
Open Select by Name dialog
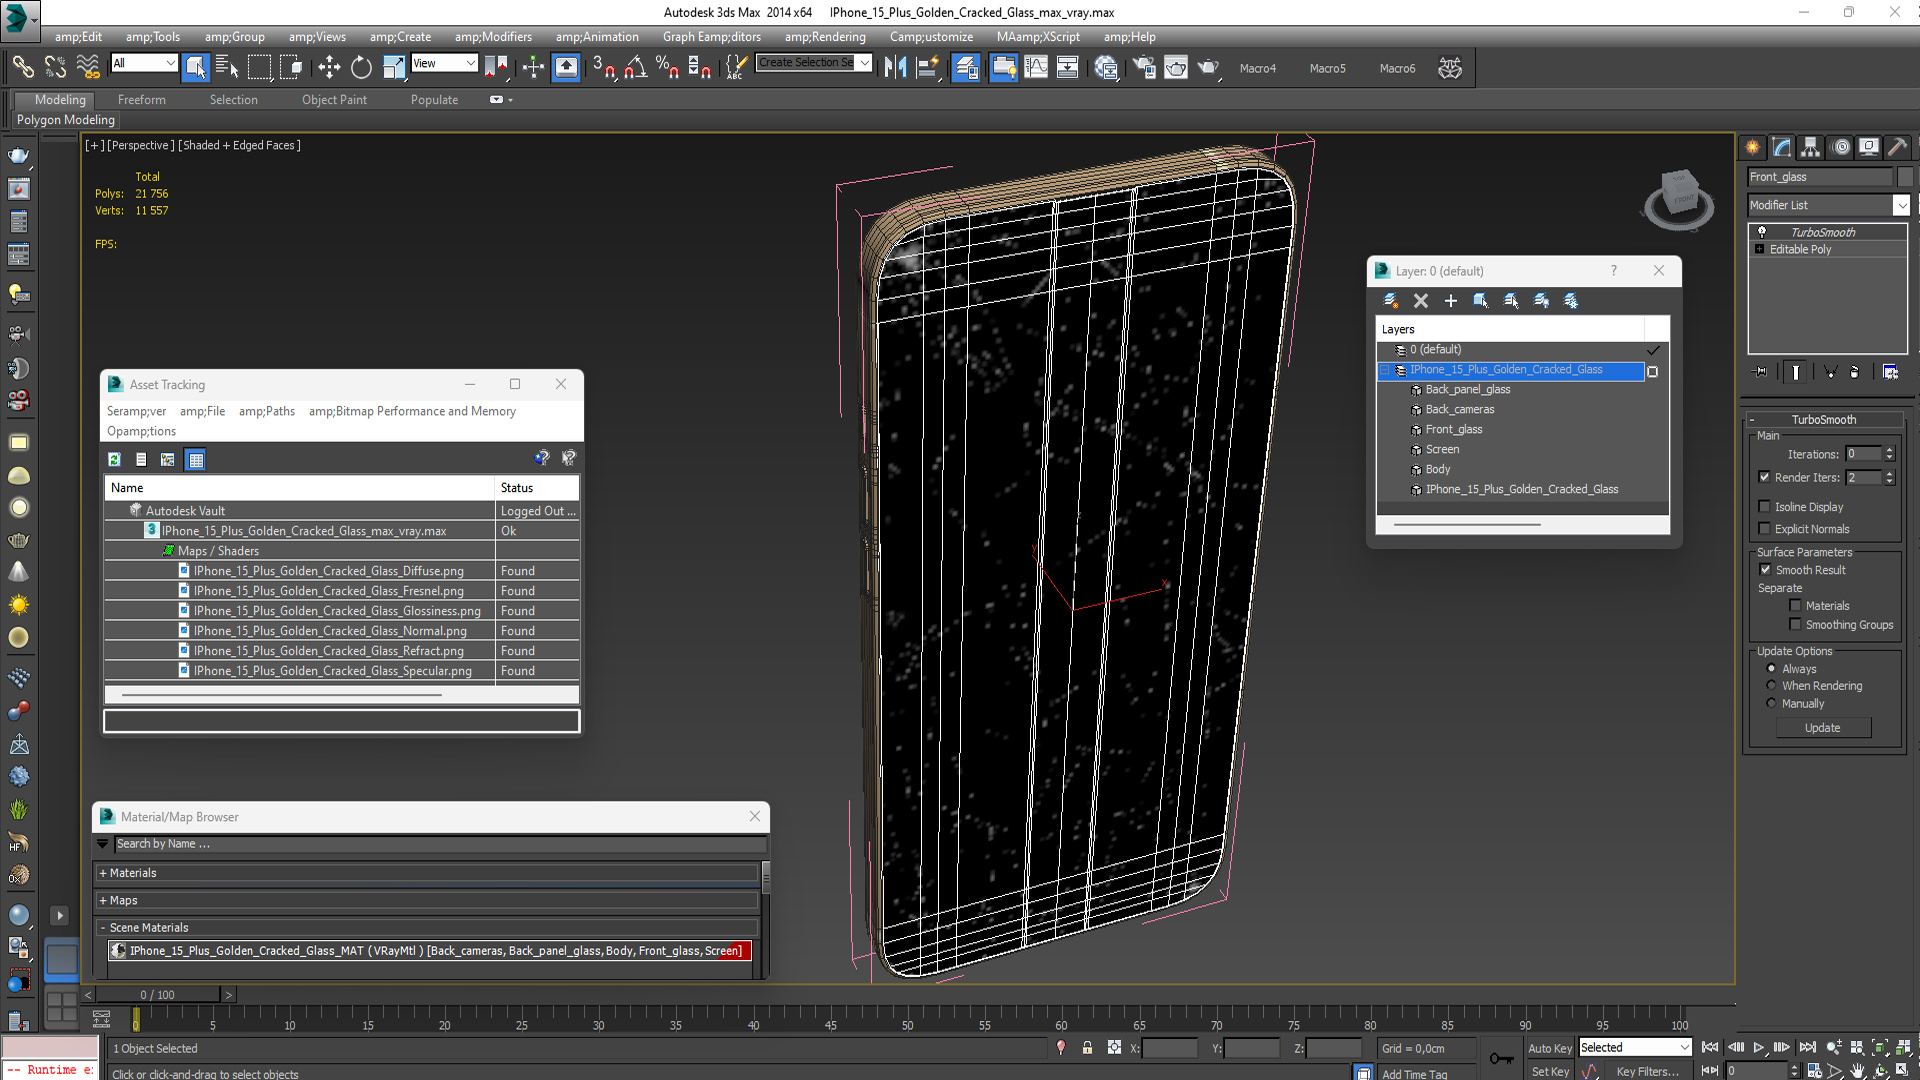click(227, 67)
